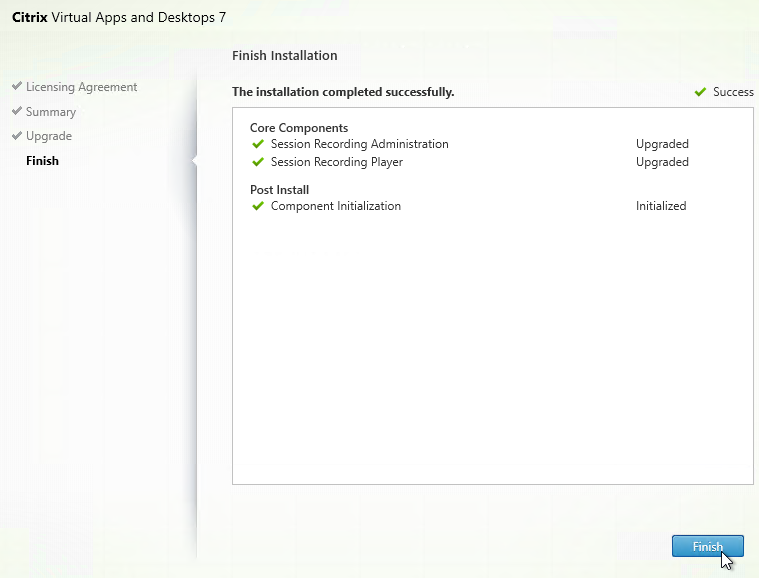Image resolution: width=759 pixels, height=578 pixels.
Task: Click the Post Install heading
Action: click(x=279, y=190)
